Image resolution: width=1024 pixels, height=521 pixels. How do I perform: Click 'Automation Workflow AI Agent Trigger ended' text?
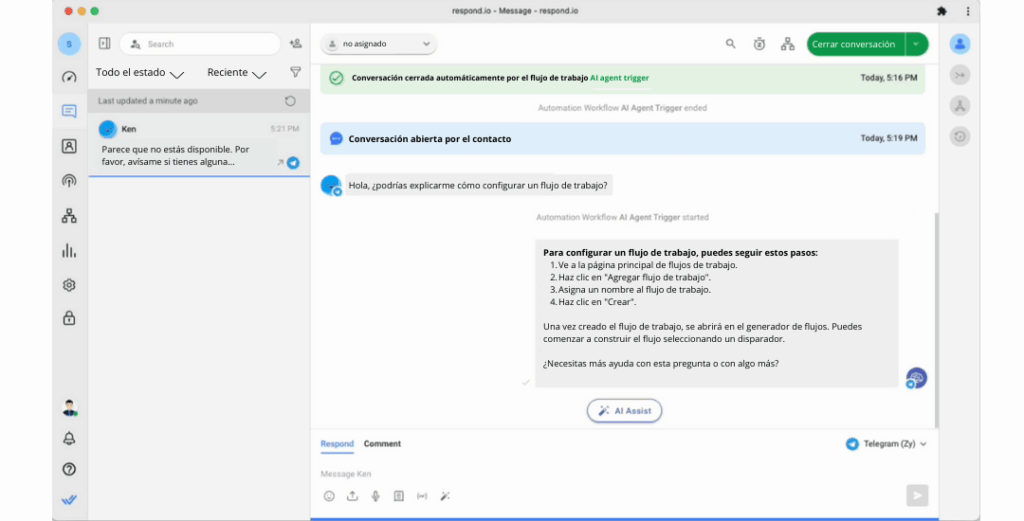tap(622, 108)
